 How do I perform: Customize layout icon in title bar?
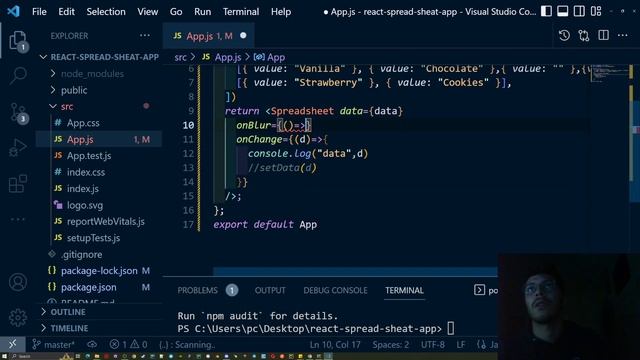click(x=596, y=11)
